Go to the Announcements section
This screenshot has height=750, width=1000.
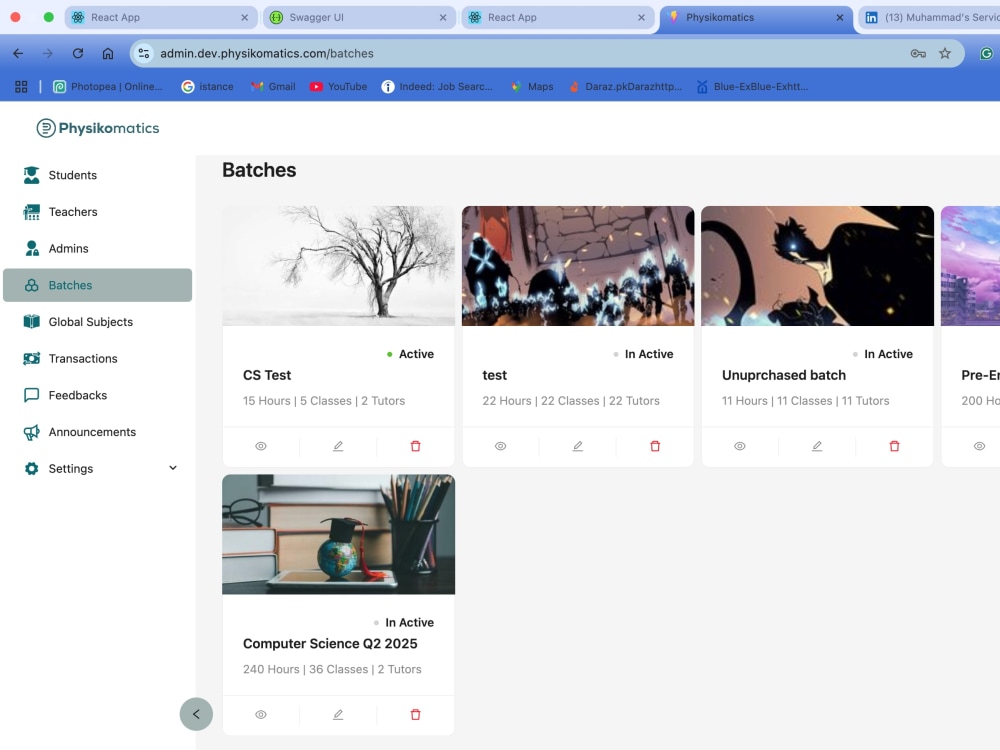click(x=97, y=432)
